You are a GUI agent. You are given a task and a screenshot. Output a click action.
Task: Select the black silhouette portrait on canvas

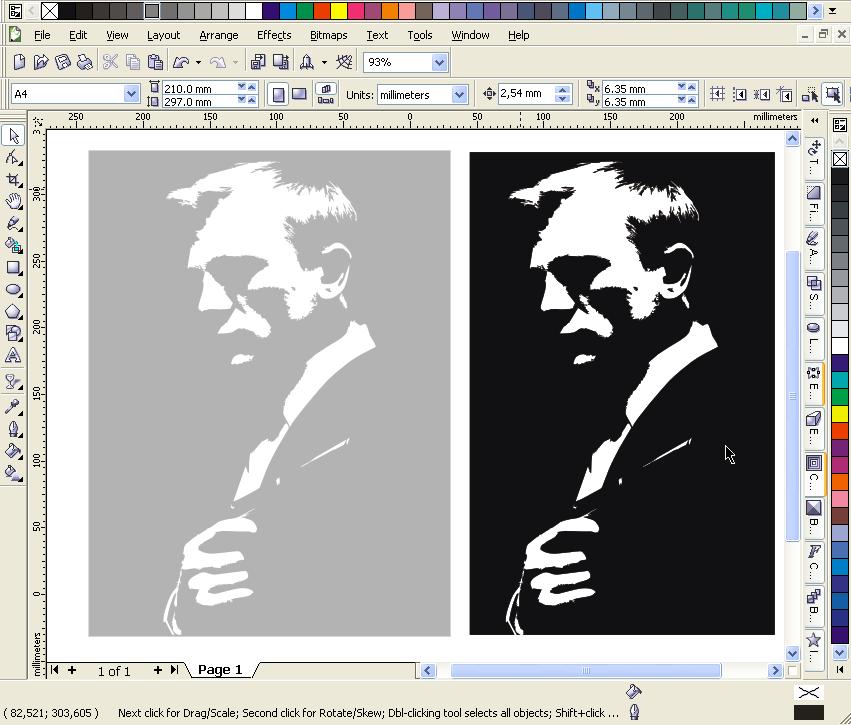coord(621,393)
